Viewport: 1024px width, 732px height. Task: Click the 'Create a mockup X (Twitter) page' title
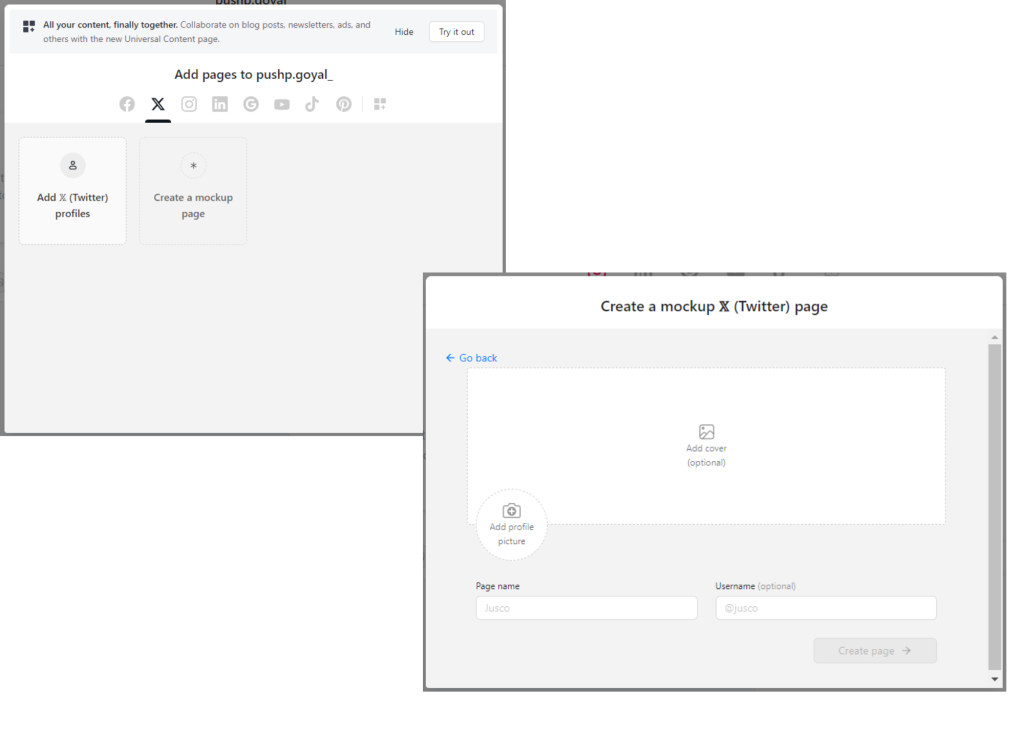(714, 306)
